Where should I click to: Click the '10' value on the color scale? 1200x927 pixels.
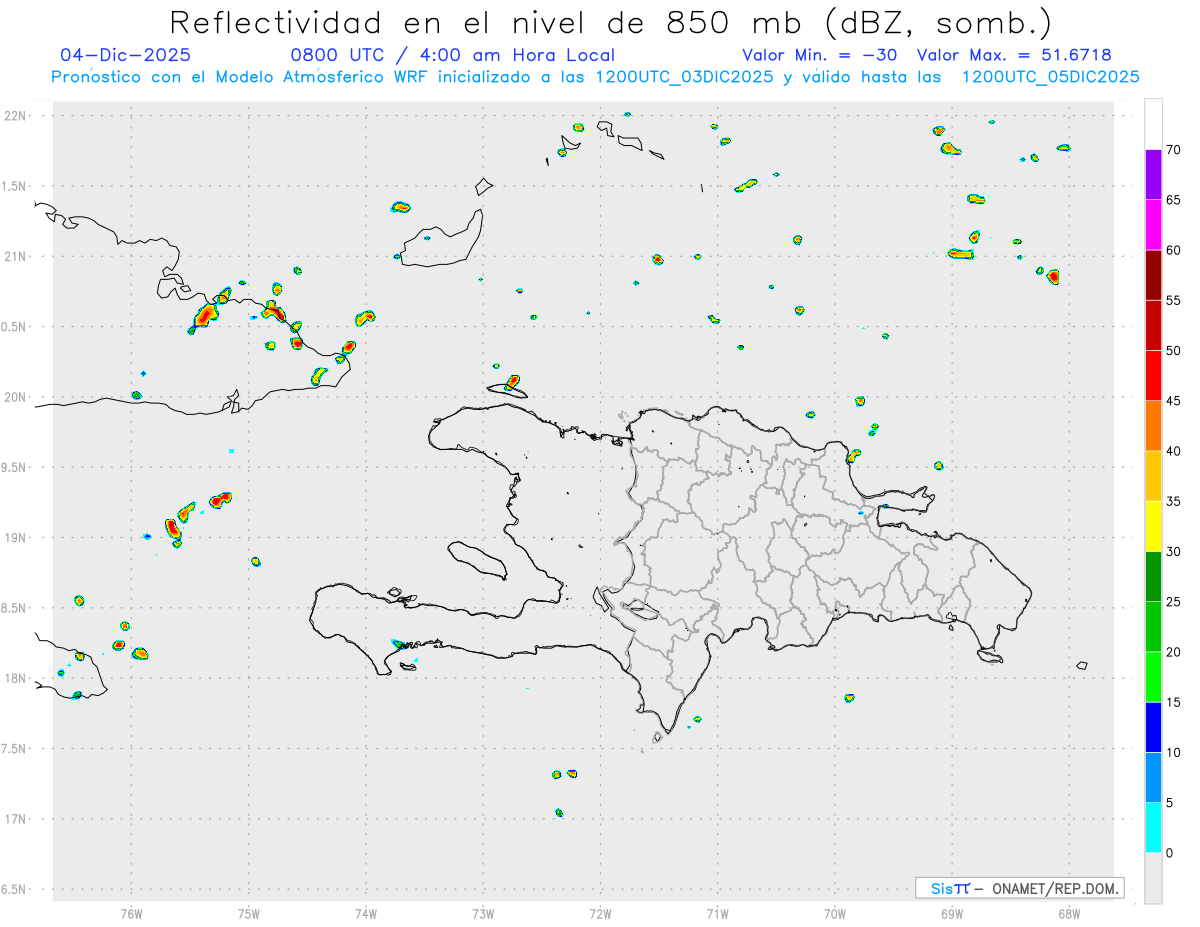[1173, 753]
